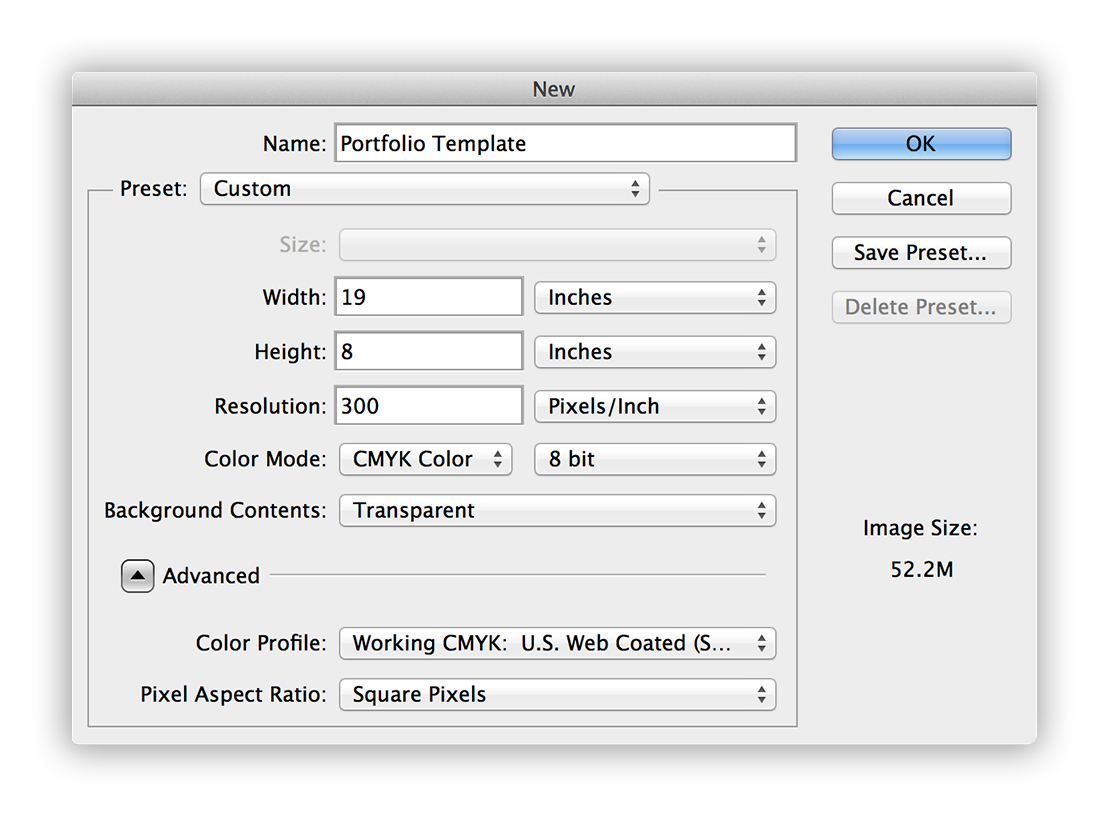Open the Resolution Pixels/Inch dropdown
Image resolution: width=1109 pixels, height=817 pixels.
tap(655, 406)
